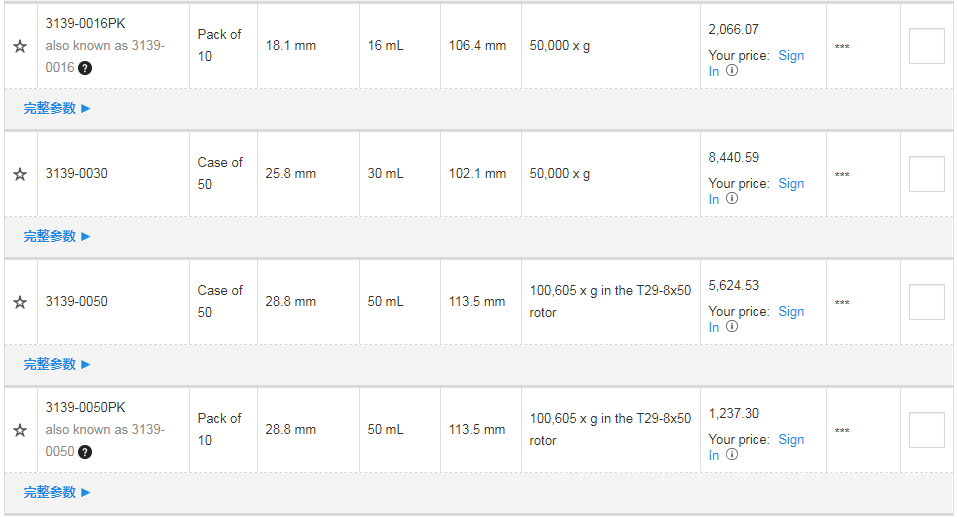Show 完整参数 below product 3139-0050

[x=57, y=364]
